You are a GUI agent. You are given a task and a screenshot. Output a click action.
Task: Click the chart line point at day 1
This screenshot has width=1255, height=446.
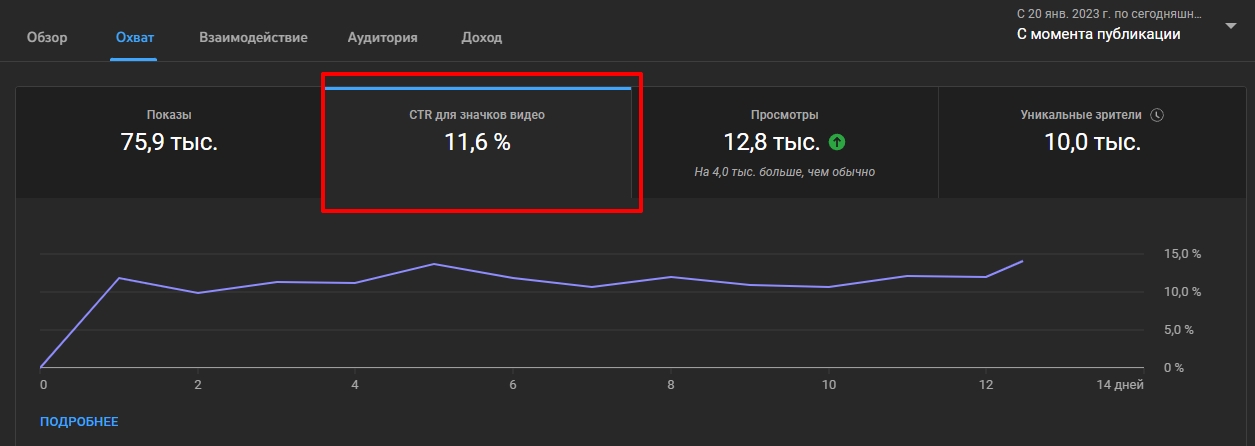click(120, 278)
